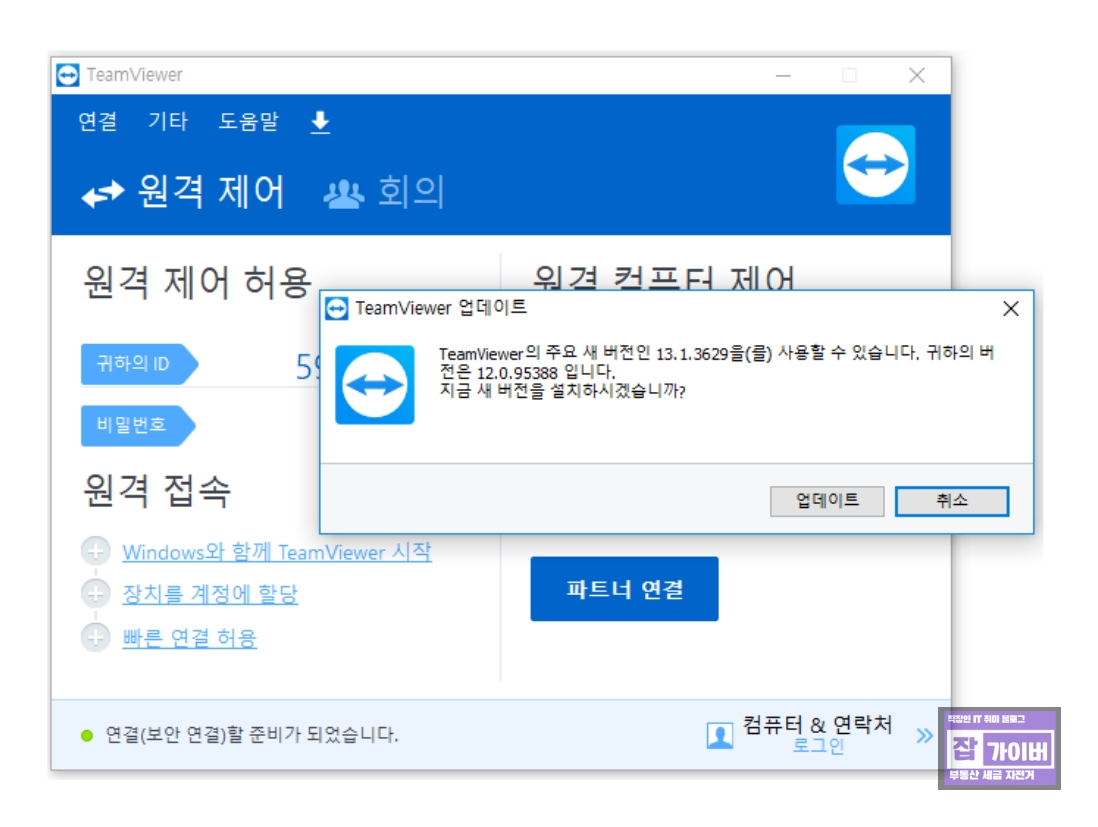
Task: Click the TeamViewer title bar app icon
Action: pos(68,75)
